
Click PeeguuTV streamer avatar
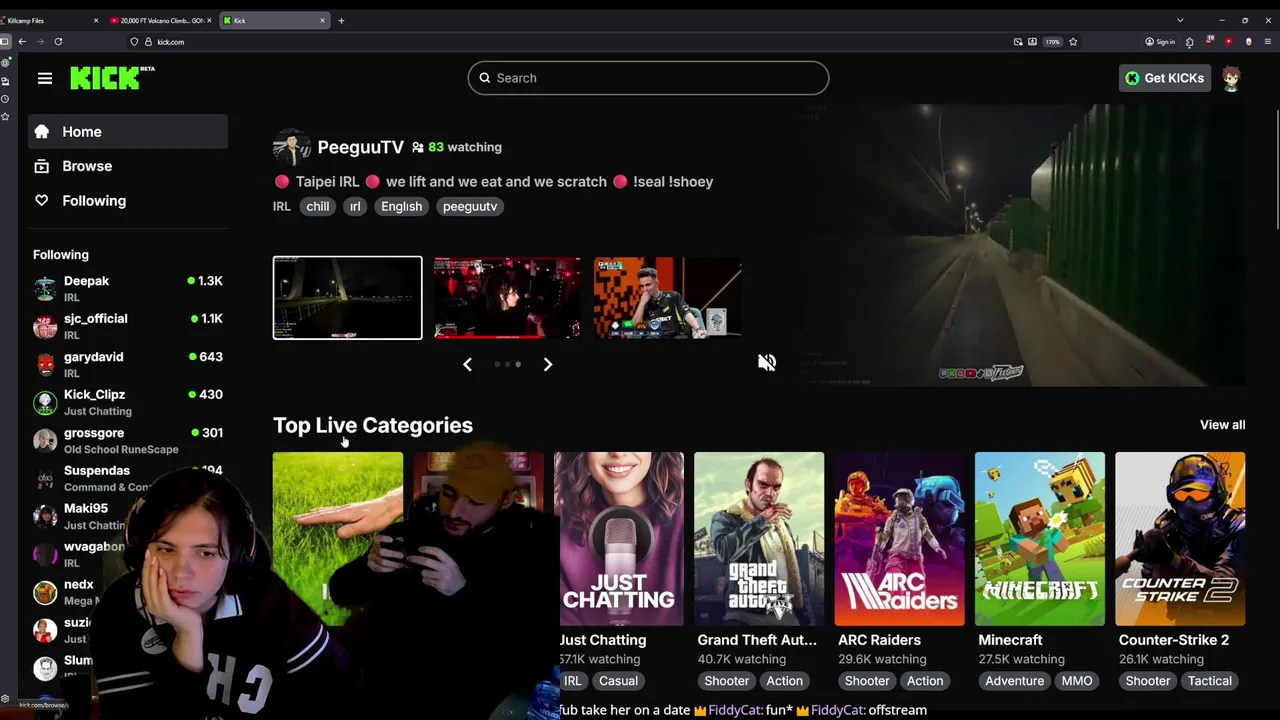pyautogui.click(x=291, y=147)
